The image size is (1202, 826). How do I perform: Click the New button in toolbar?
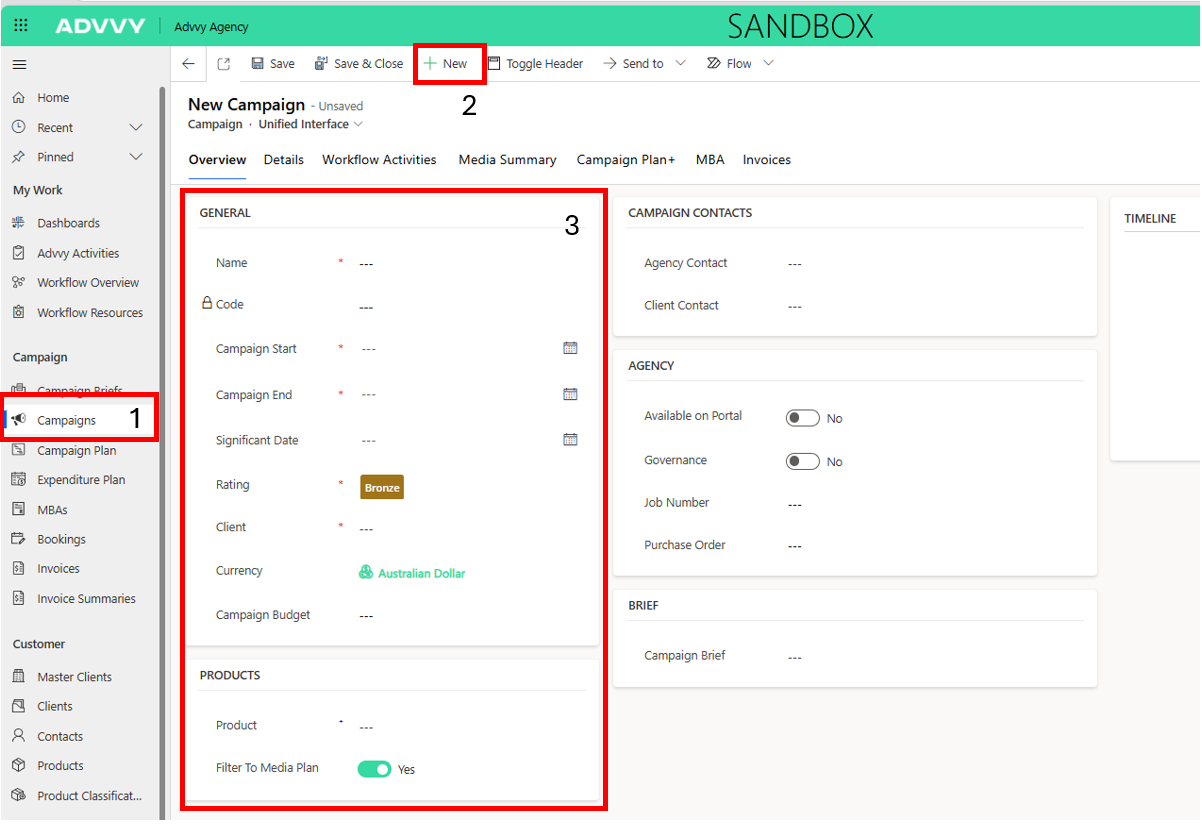[x=446, y=63]
